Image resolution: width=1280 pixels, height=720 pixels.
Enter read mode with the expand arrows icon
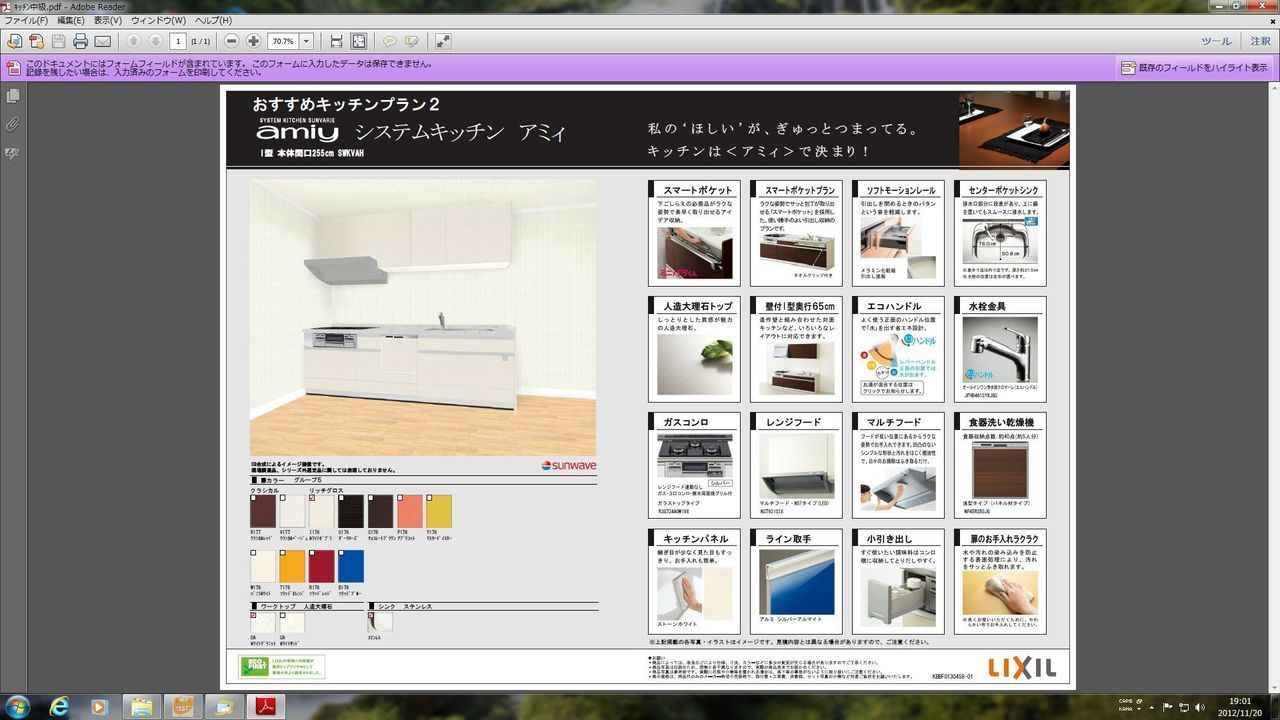click(443, 41)
